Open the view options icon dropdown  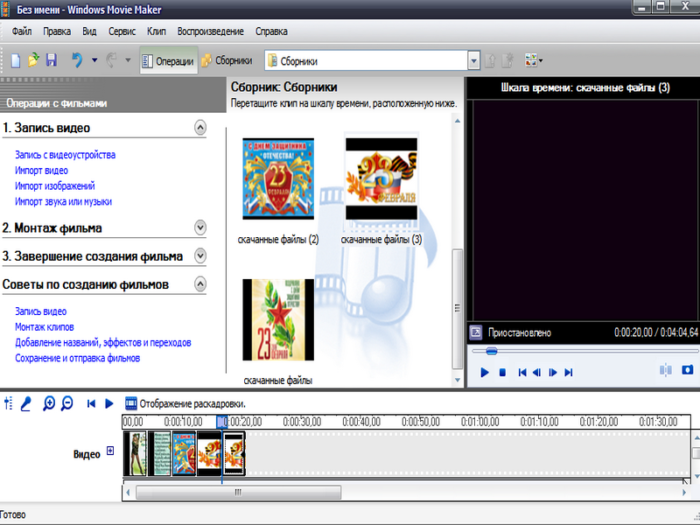pyautogui.click(x=533, y=60)
